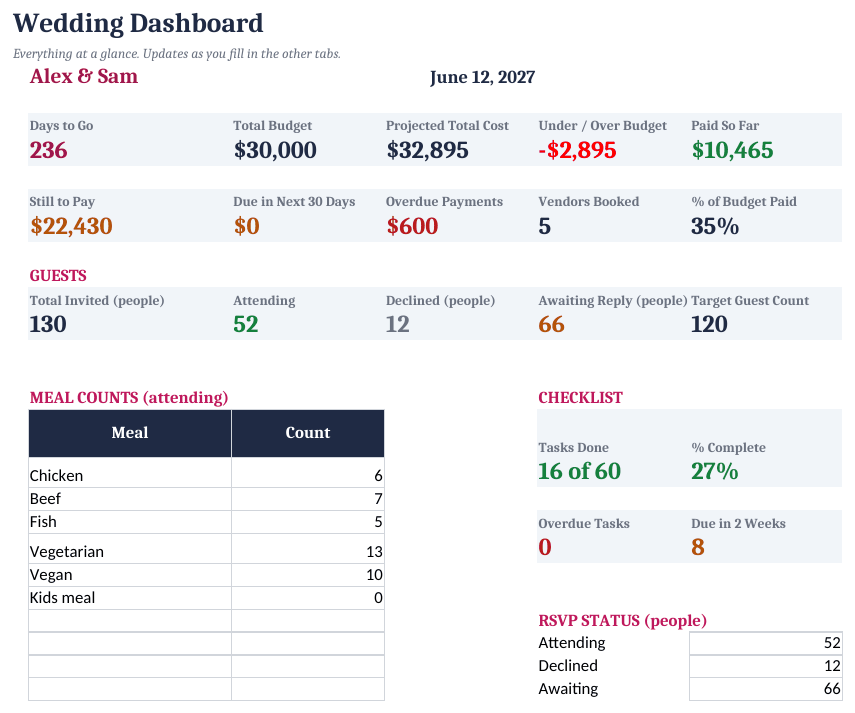Image resolution: width=855 pixels, height=713 pixels.
Task: Click the Total Budget value $30,000
Action: (x=275, y=150)
